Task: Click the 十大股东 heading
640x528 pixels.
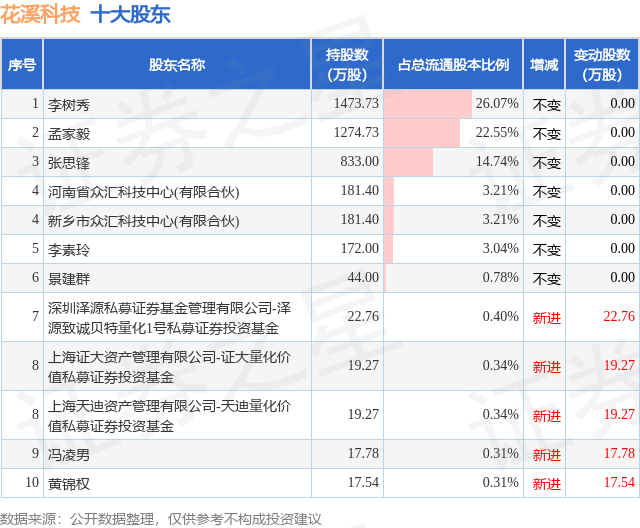Action: tap(130, 14)
